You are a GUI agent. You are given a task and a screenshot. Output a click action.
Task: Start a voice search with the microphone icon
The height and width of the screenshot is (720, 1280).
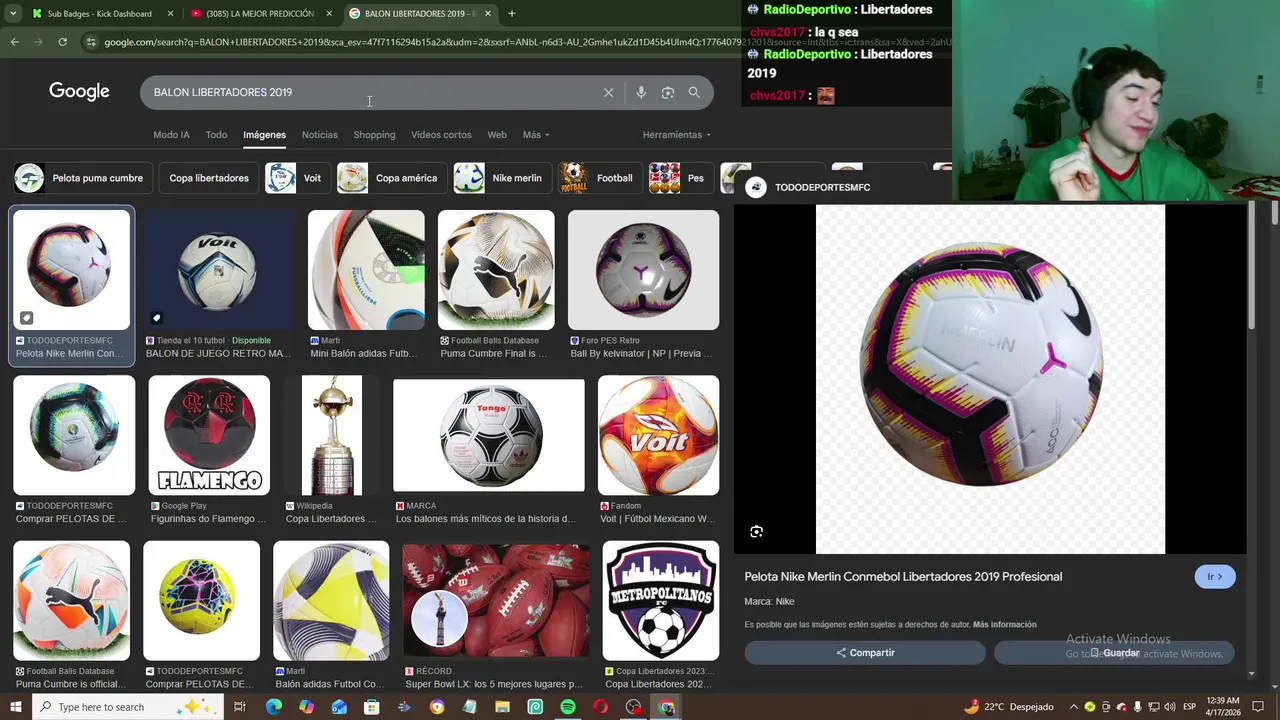641,92
